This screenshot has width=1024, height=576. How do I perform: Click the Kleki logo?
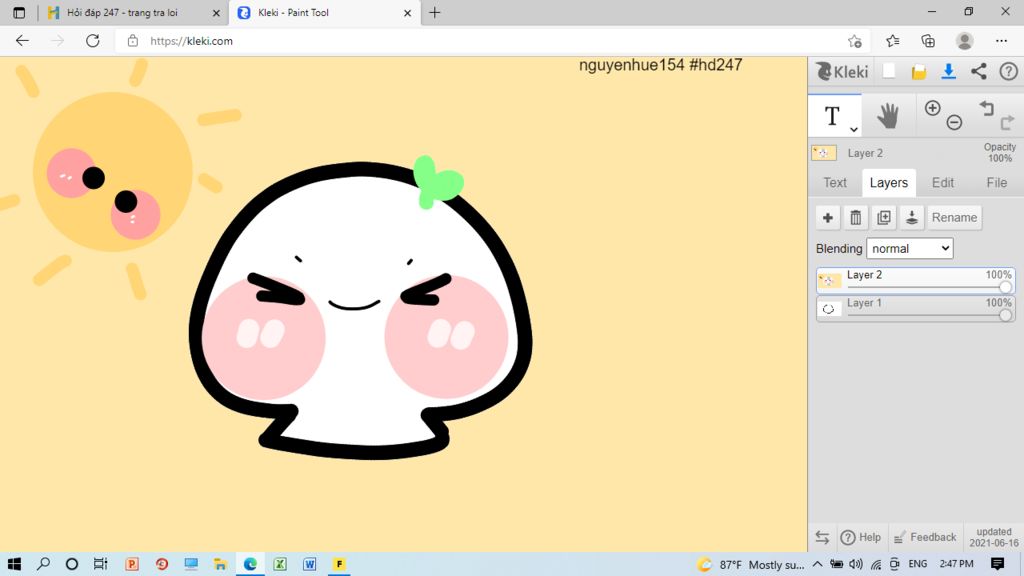(x=842, y=71)
